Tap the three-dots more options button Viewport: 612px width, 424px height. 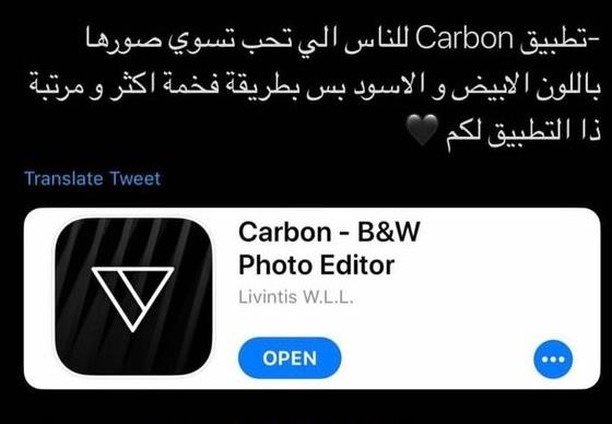point(553,359)
